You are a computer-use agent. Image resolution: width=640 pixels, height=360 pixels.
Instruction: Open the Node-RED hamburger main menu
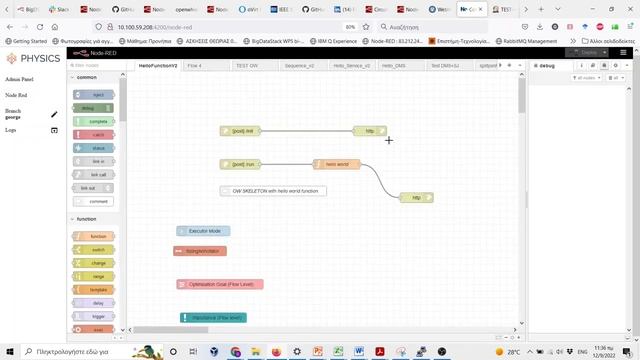coord(623,53)
